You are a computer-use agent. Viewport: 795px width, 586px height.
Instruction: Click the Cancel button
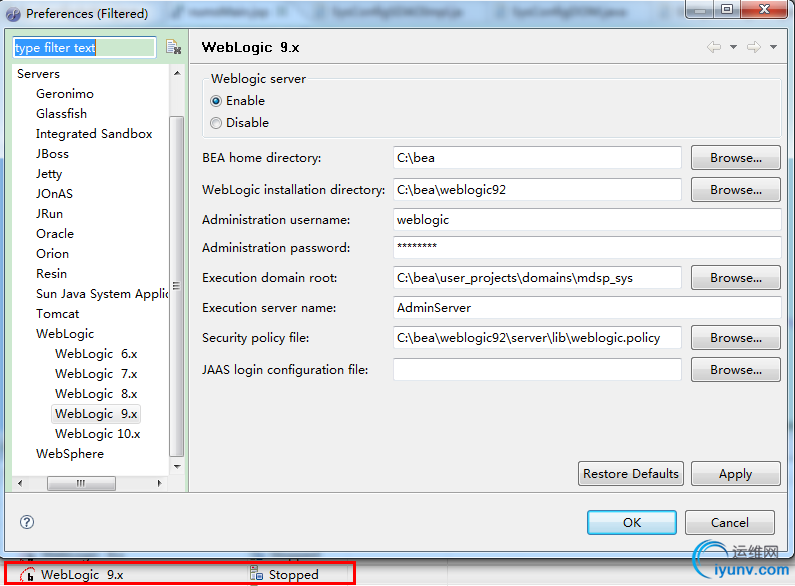click(x=730, y=522)
